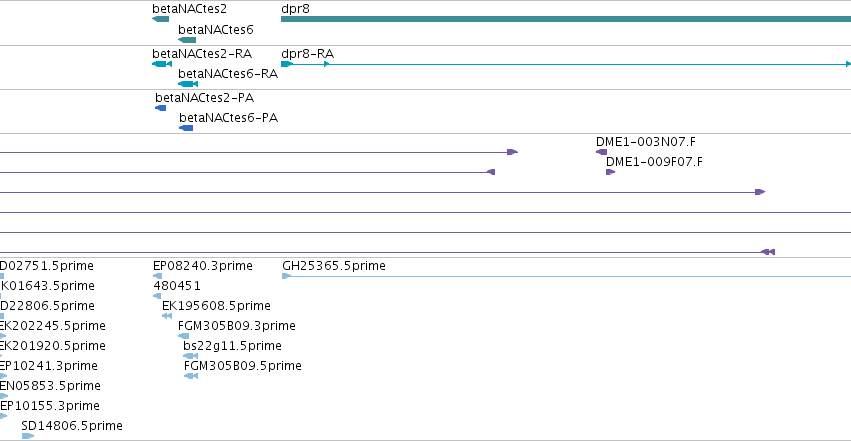
Task: Open the betaNACtes6-RA transcript label
Action: (x=228, y=74)
